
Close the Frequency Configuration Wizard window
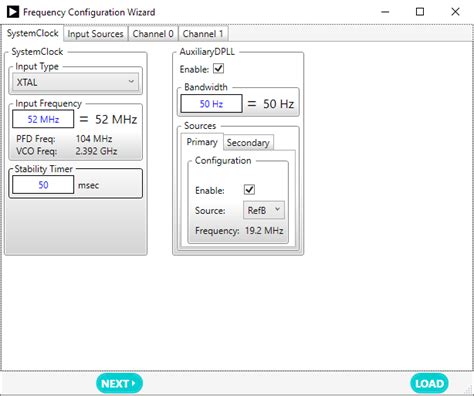point(455,12)
